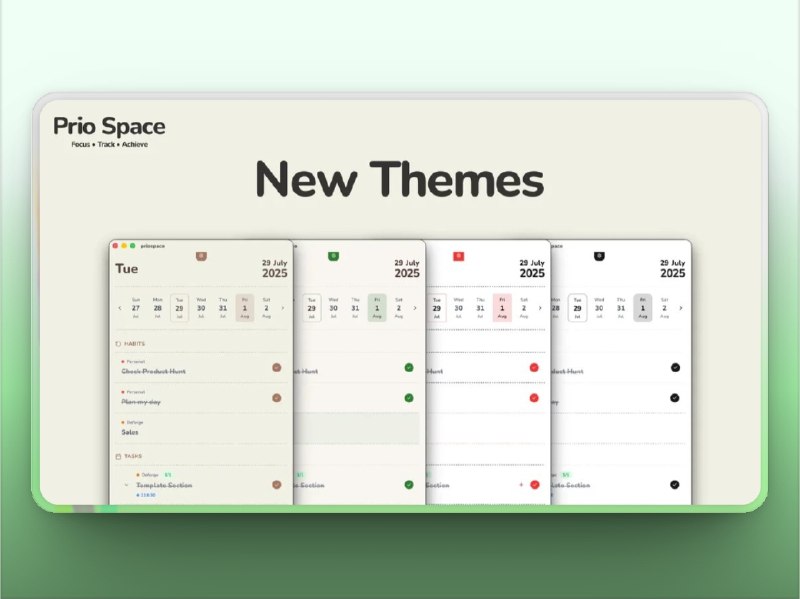Select Sun 27 in the week strip
This screenshot has height=599, width=800.
[x=135, y=308]
